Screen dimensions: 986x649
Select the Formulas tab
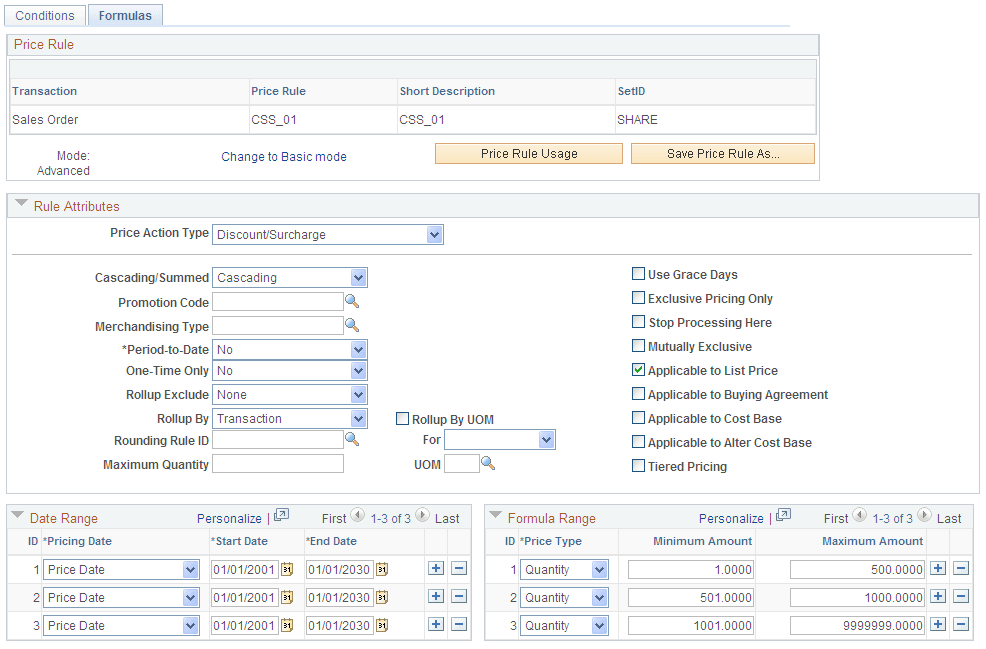point(125,15)
